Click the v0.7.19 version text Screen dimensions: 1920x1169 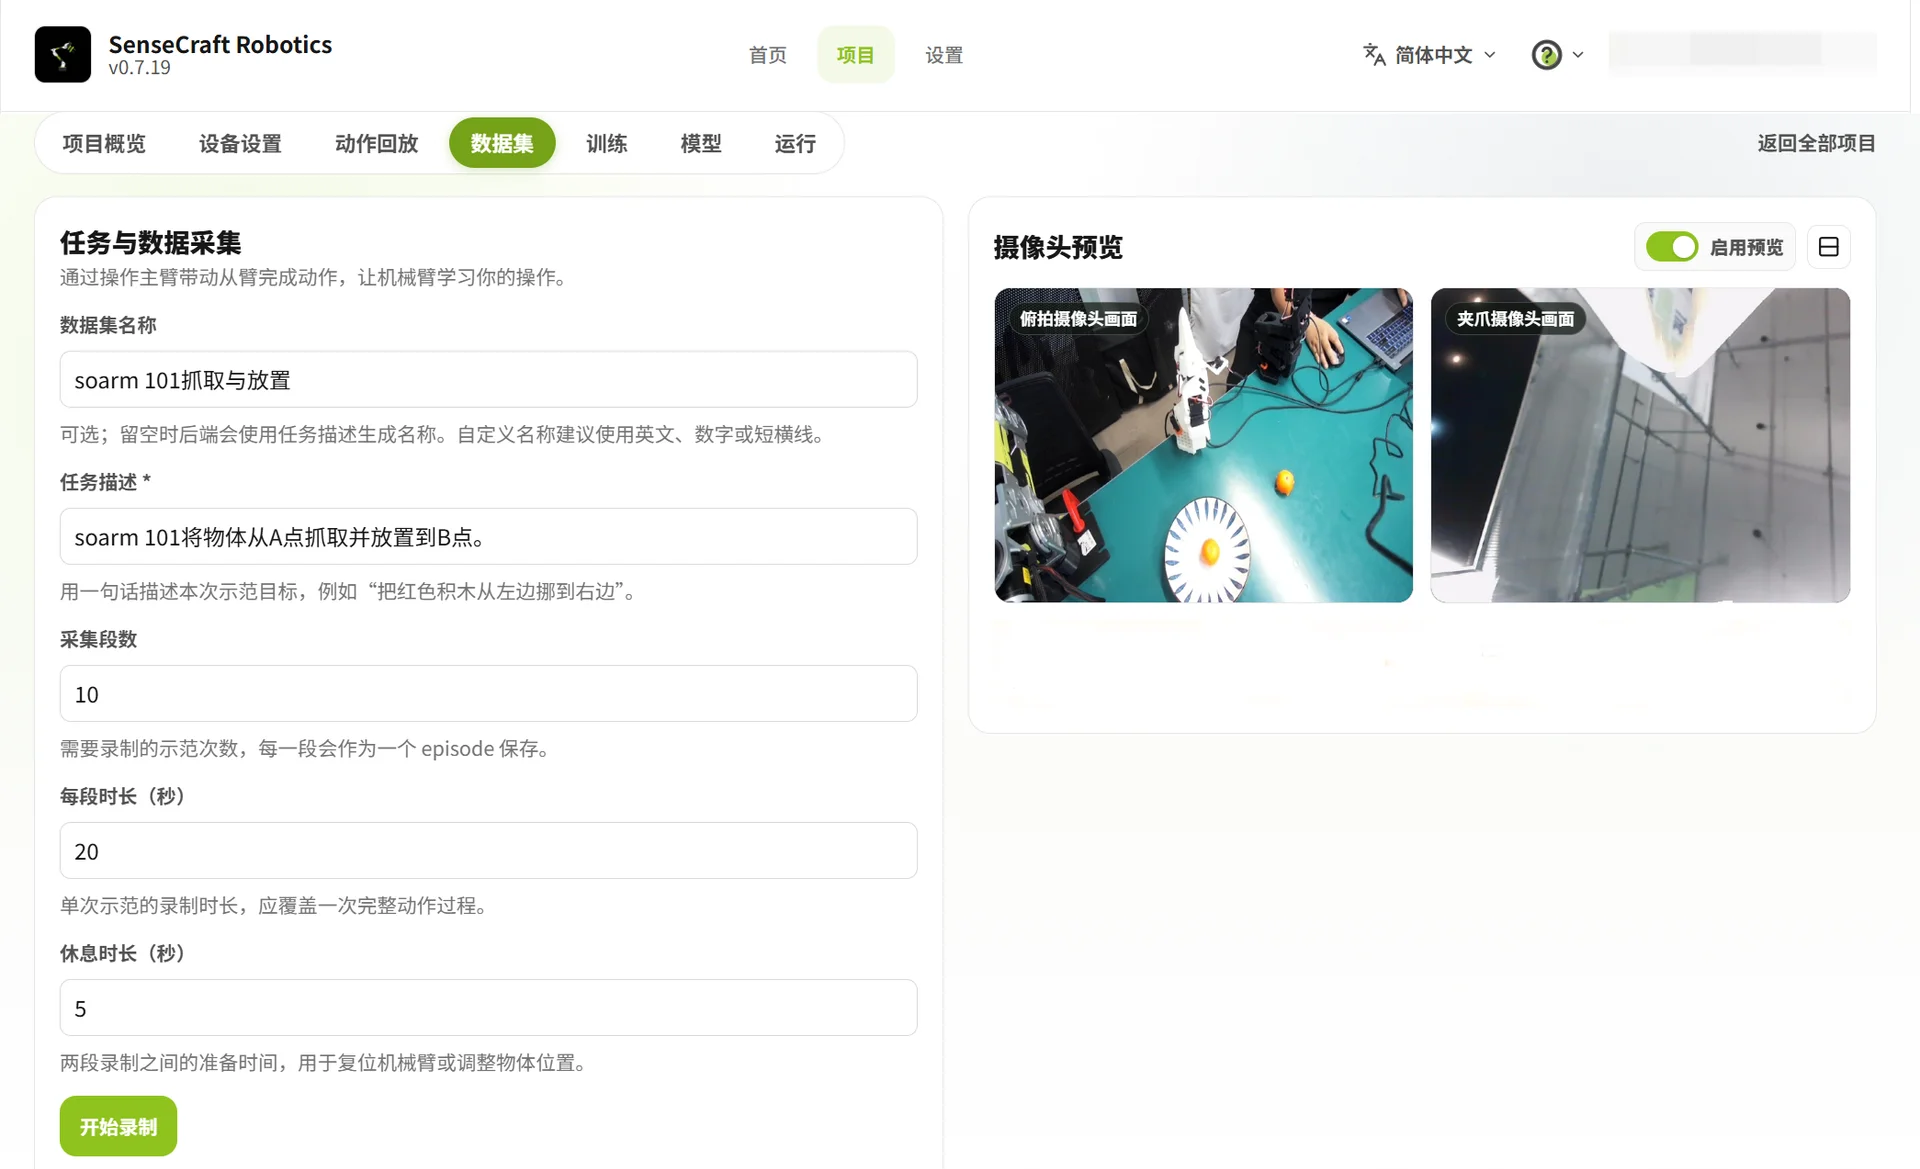(139, 68)
